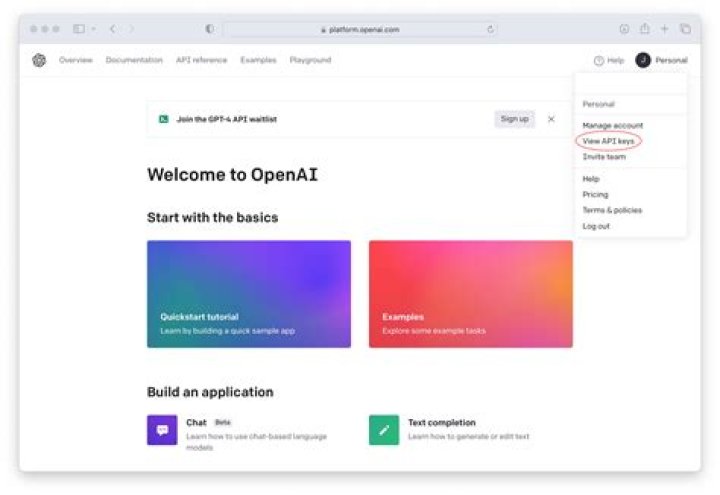
Task: Reload the page with refresh icon
Action: (490, 29)
